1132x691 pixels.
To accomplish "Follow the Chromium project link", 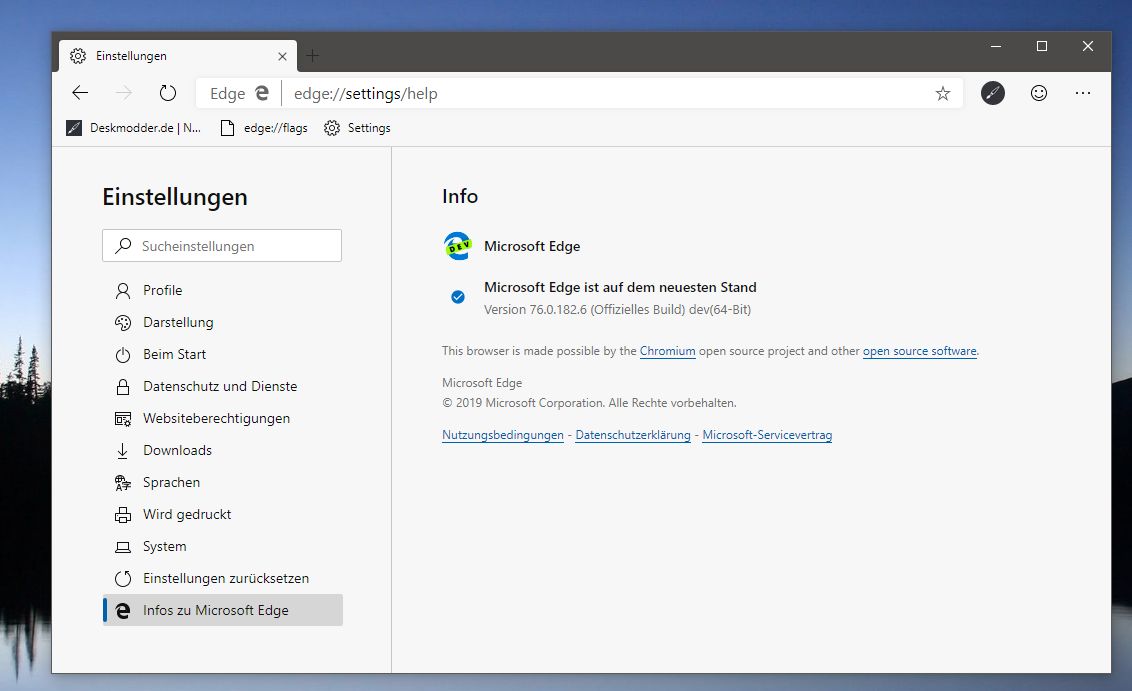I will 668,351.
